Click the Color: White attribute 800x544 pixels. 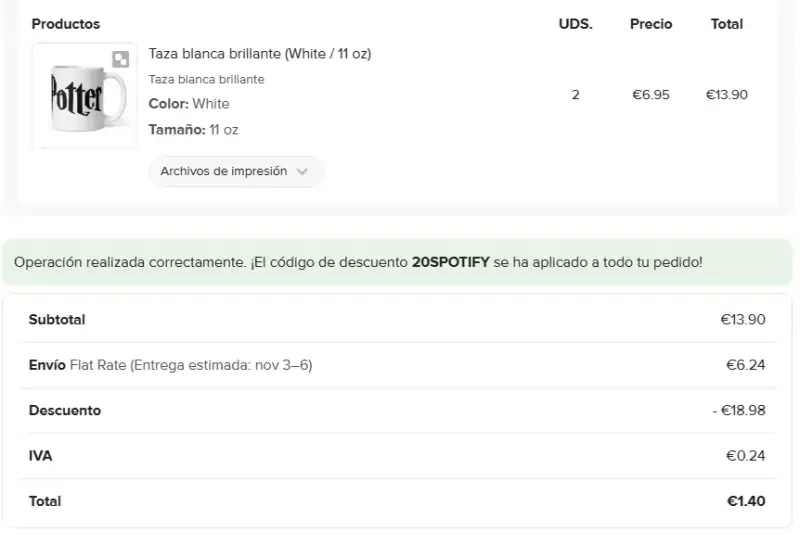click(x=189, y=104)
